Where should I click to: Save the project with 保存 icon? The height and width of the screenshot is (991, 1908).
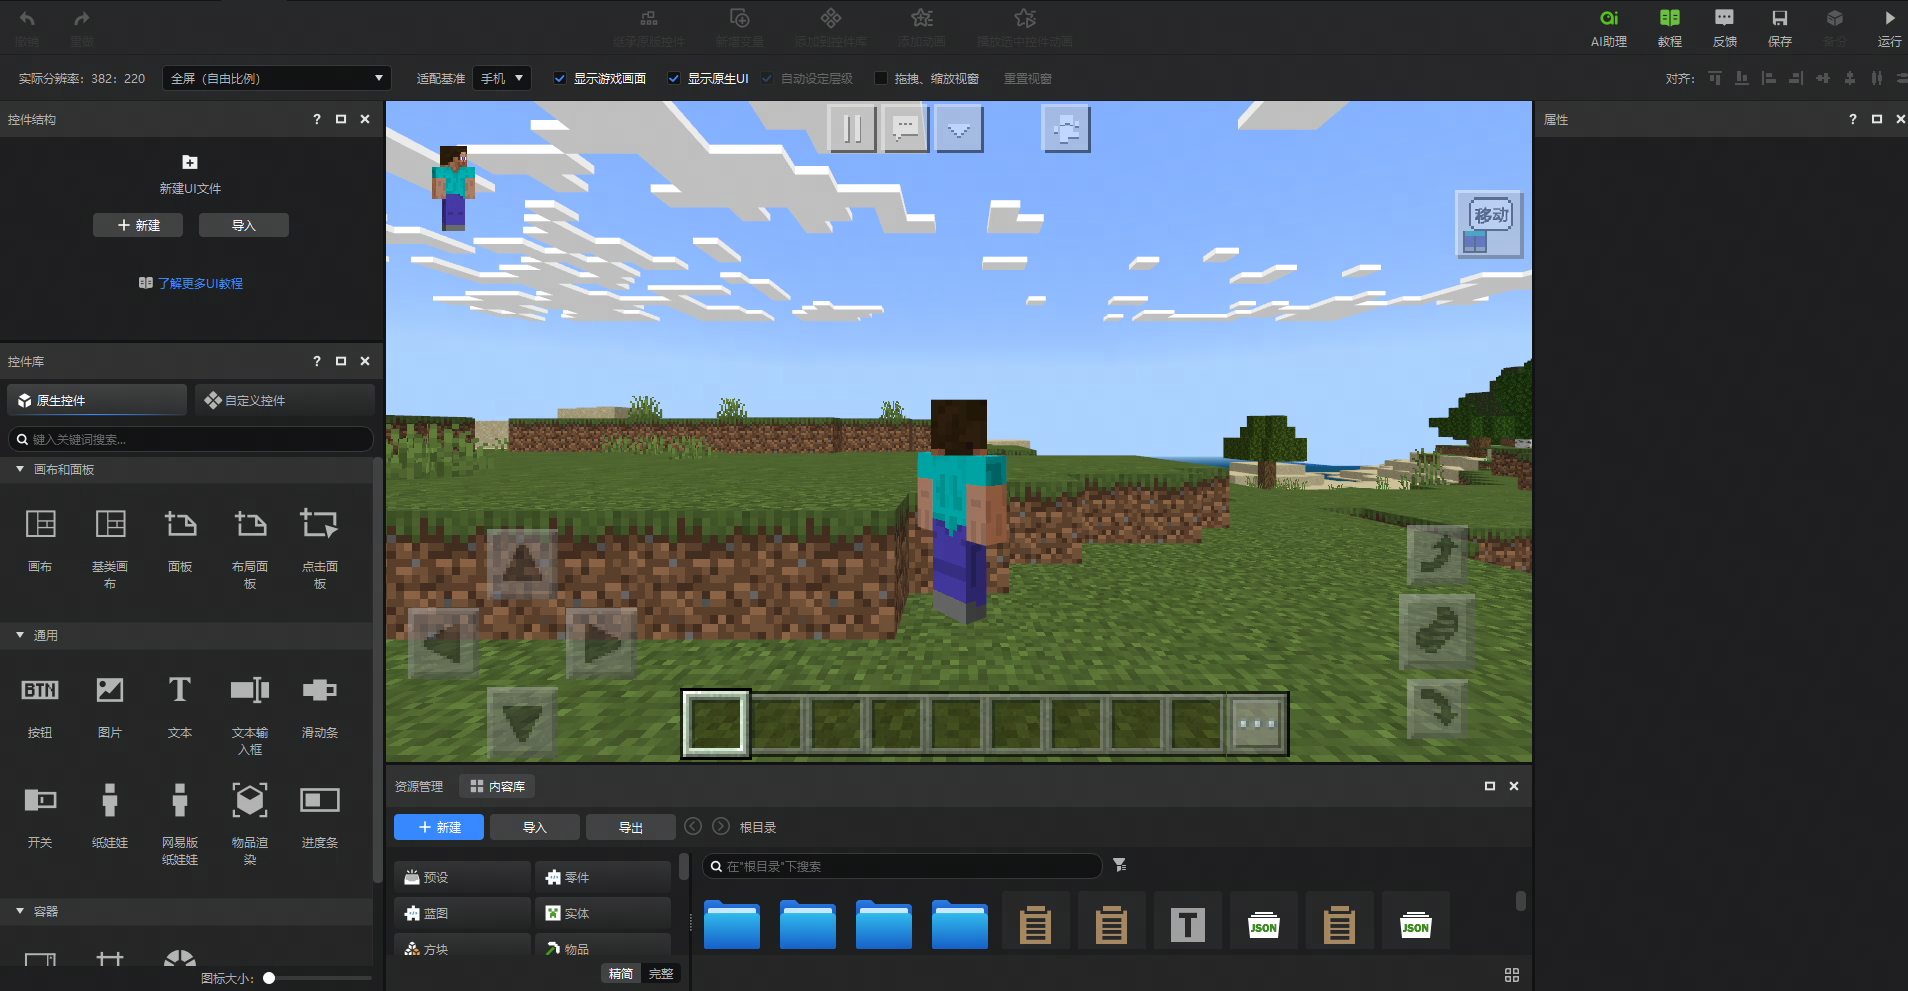(1779, 28)
